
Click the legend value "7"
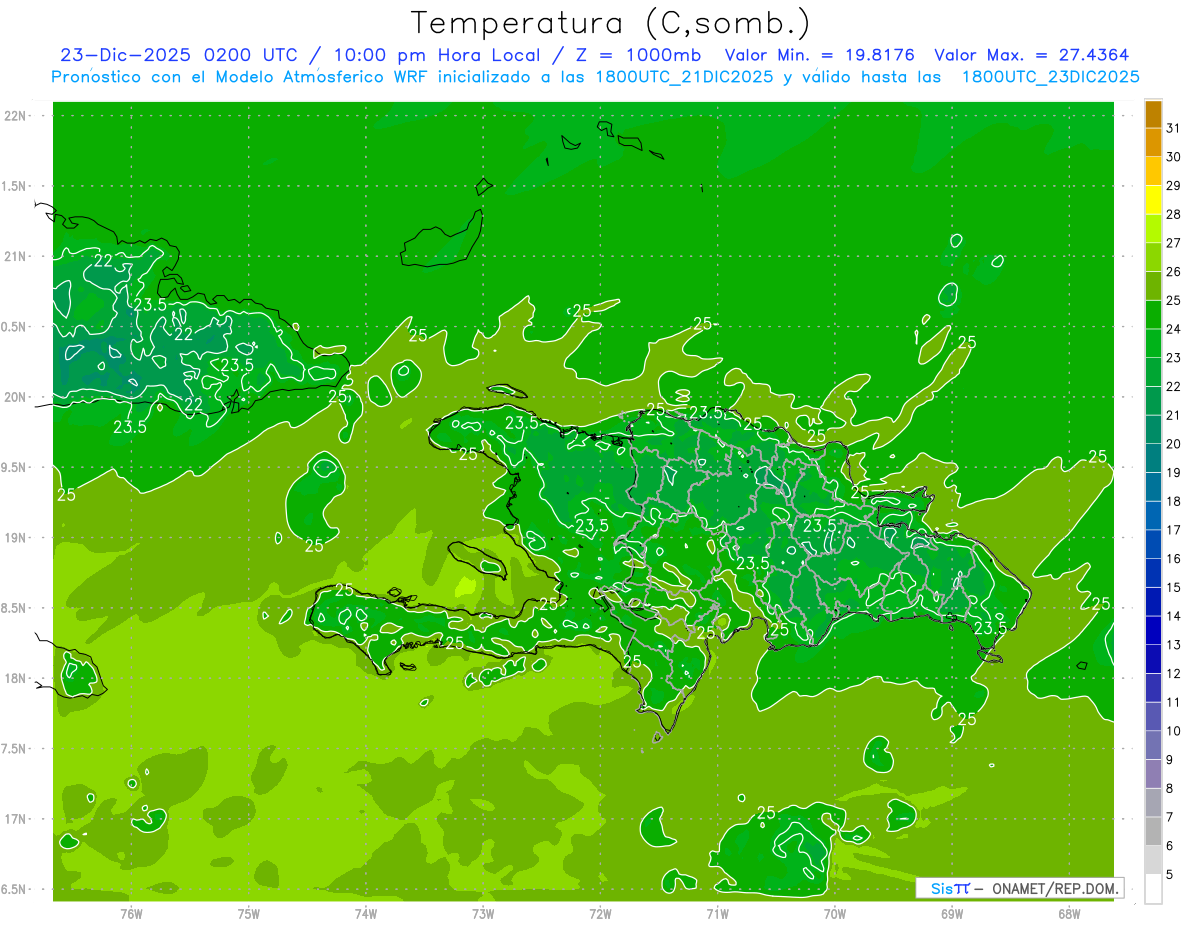1170,817
